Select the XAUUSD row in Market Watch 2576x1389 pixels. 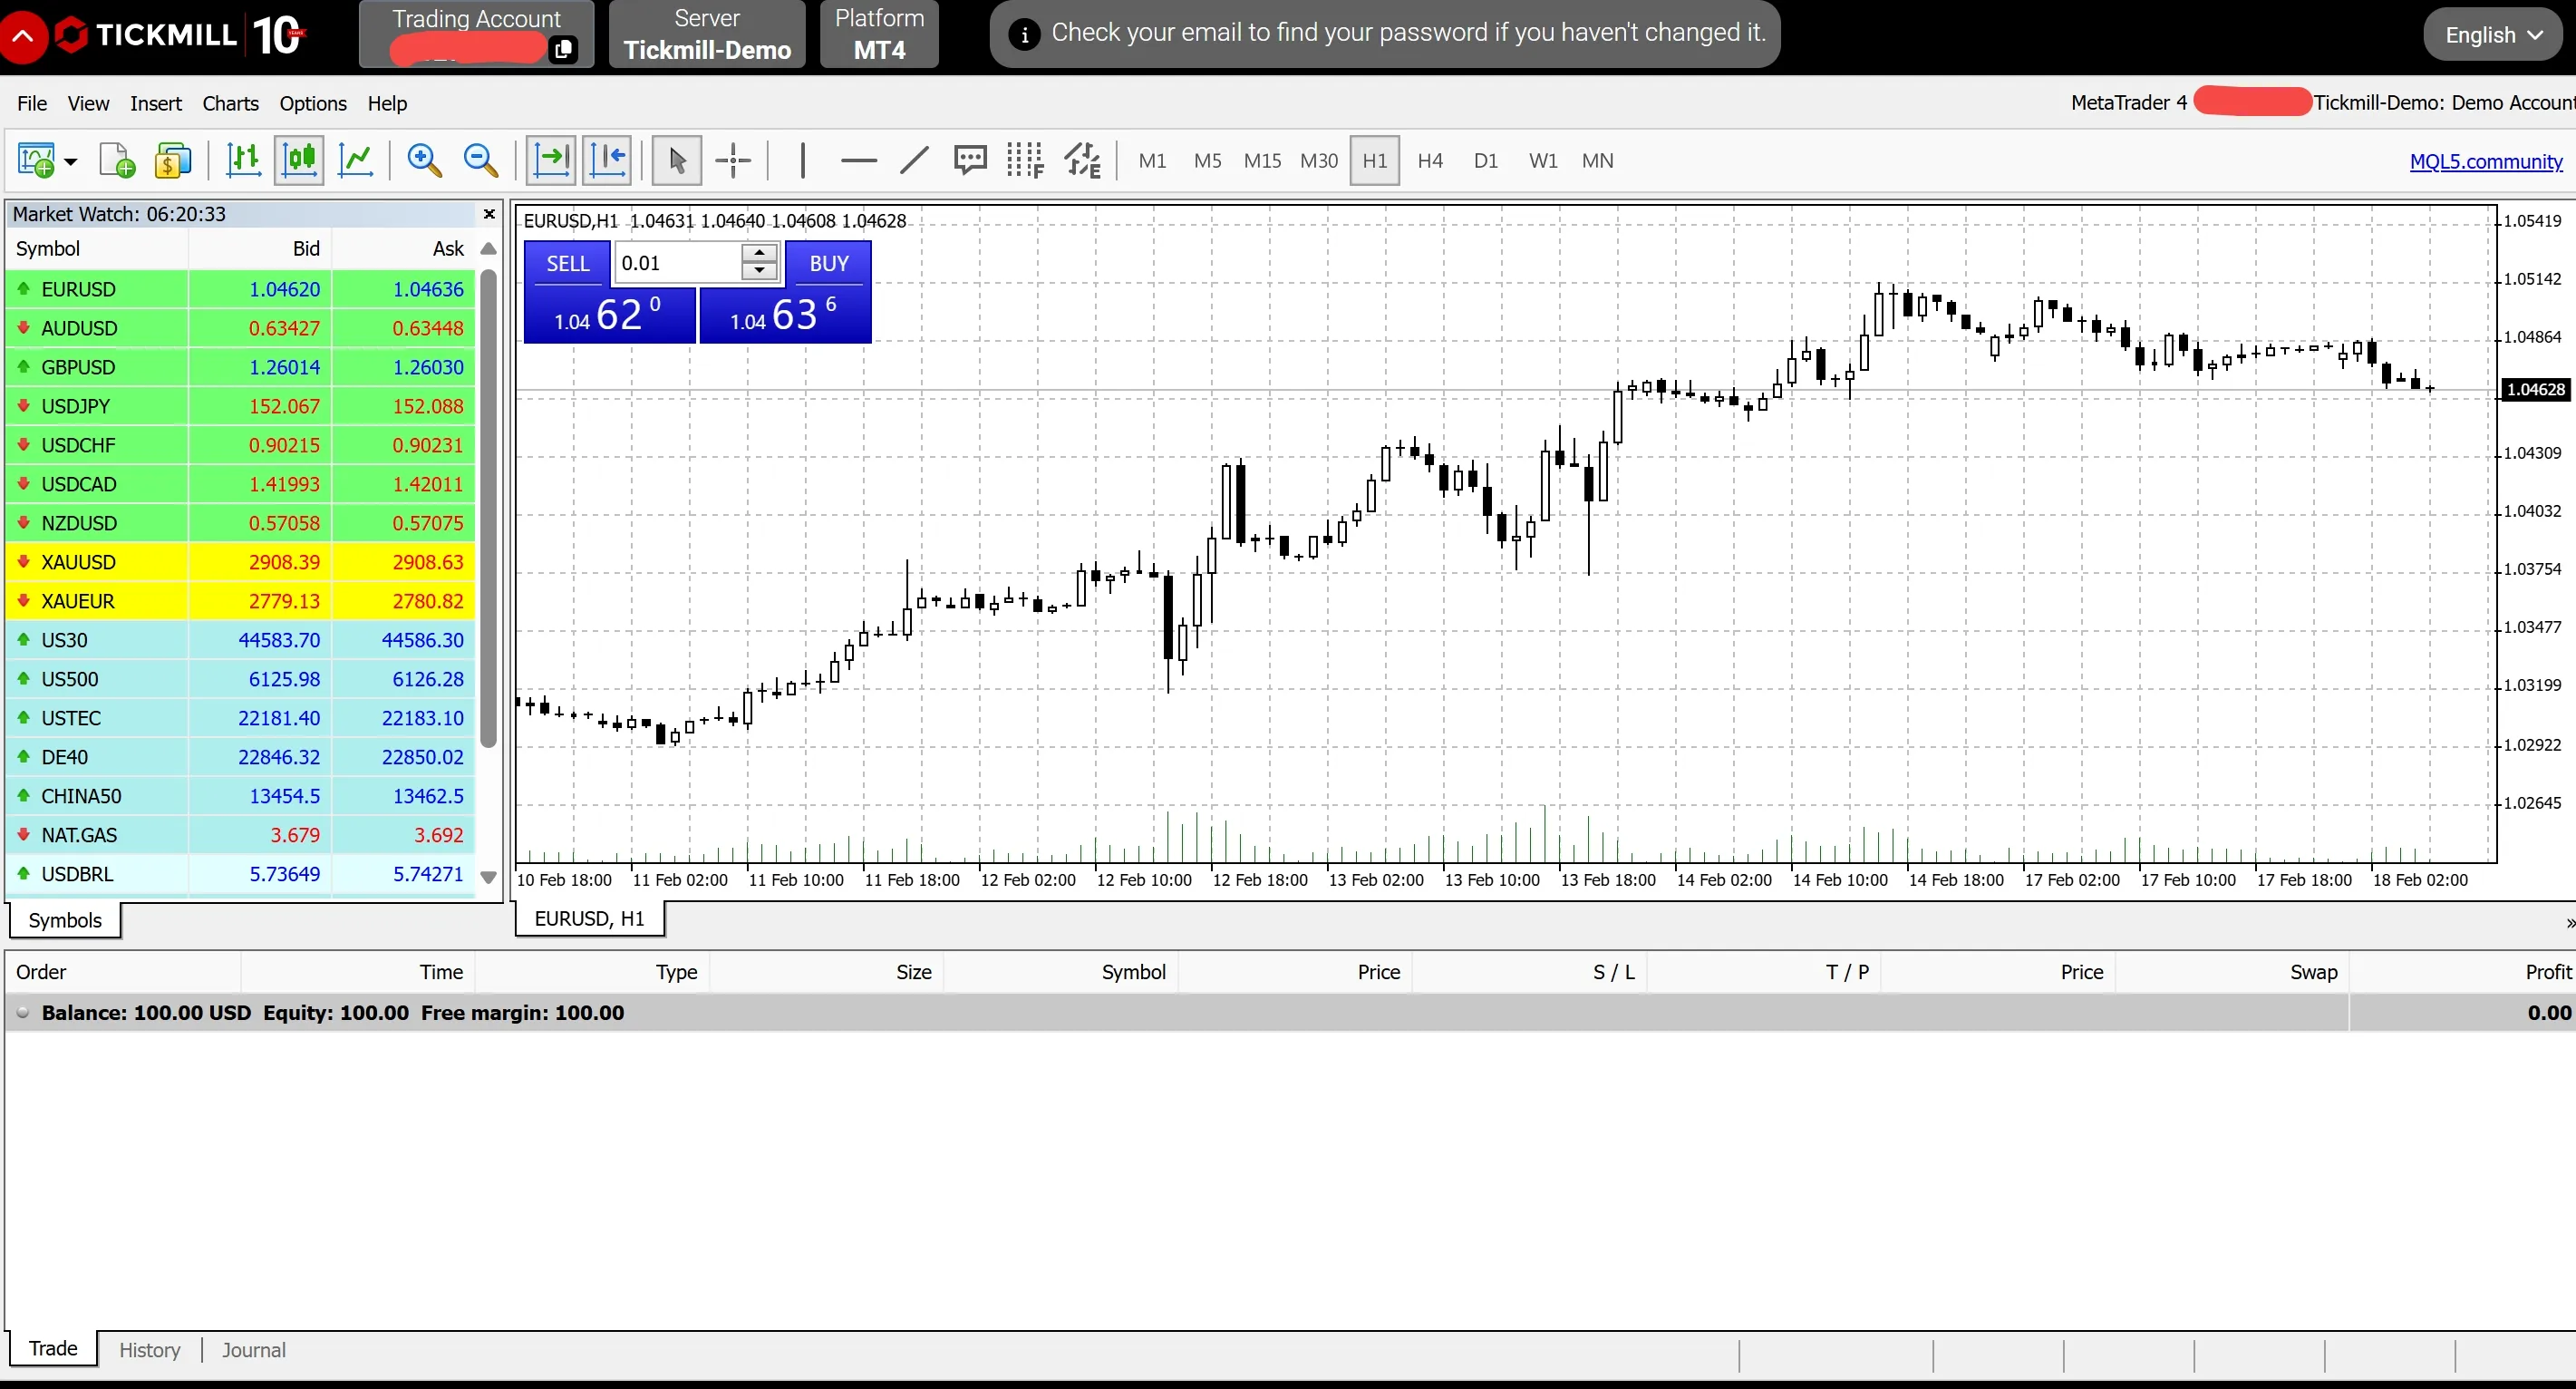pos(240,562)
